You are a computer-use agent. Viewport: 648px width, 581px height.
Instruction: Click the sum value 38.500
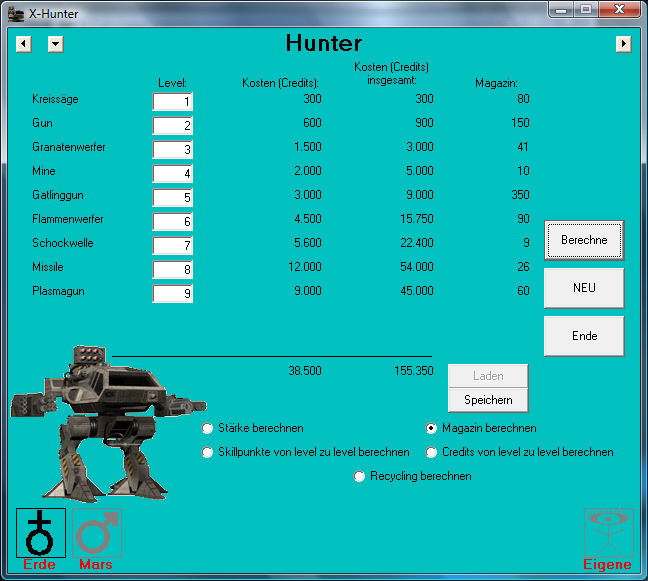[305, 371]
